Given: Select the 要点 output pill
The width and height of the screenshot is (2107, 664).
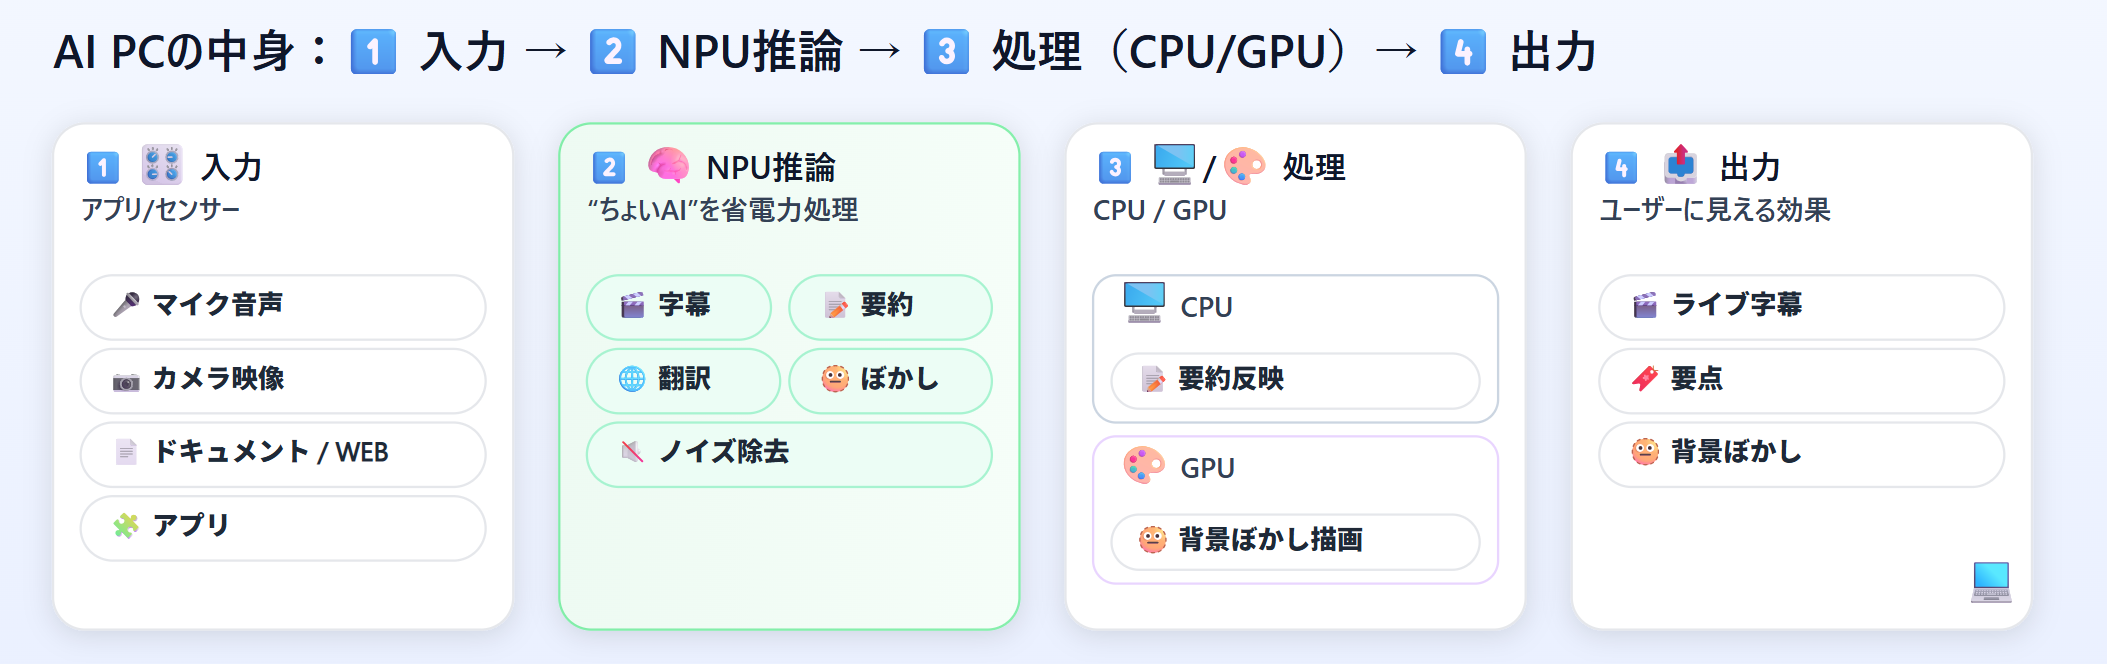Looking at the screenshot, I should pos(1800,380).
